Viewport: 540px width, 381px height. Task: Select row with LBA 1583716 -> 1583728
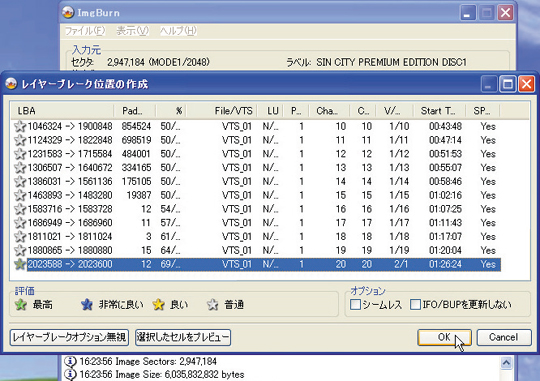[x=257, y=209]
